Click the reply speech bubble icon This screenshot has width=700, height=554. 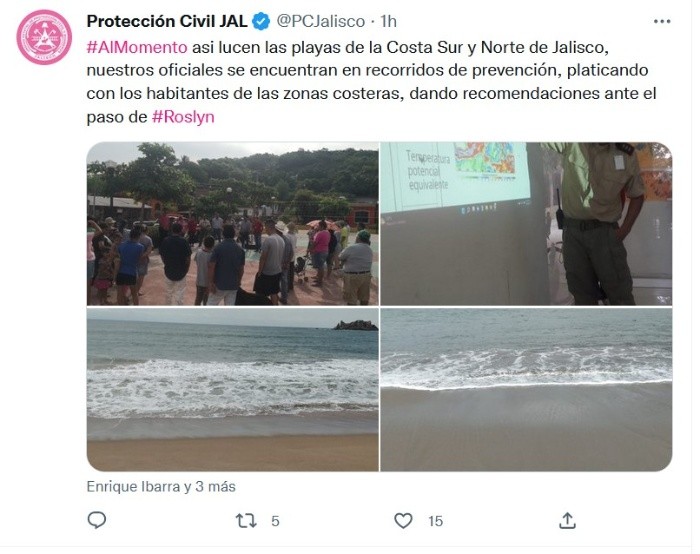click(96, 520)
